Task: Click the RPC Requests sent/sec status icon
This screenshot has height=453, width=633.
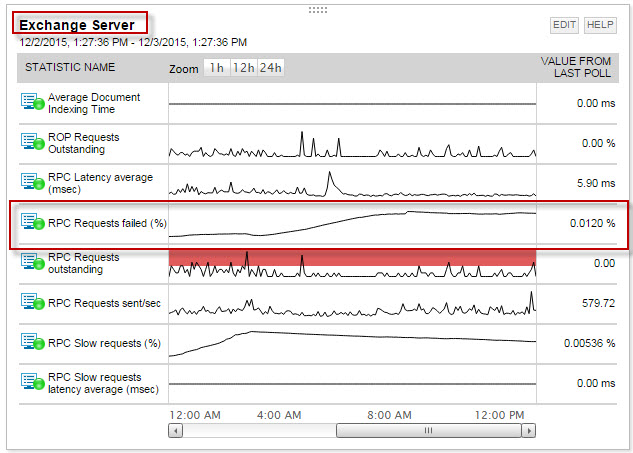Action: tap(32, 302)
